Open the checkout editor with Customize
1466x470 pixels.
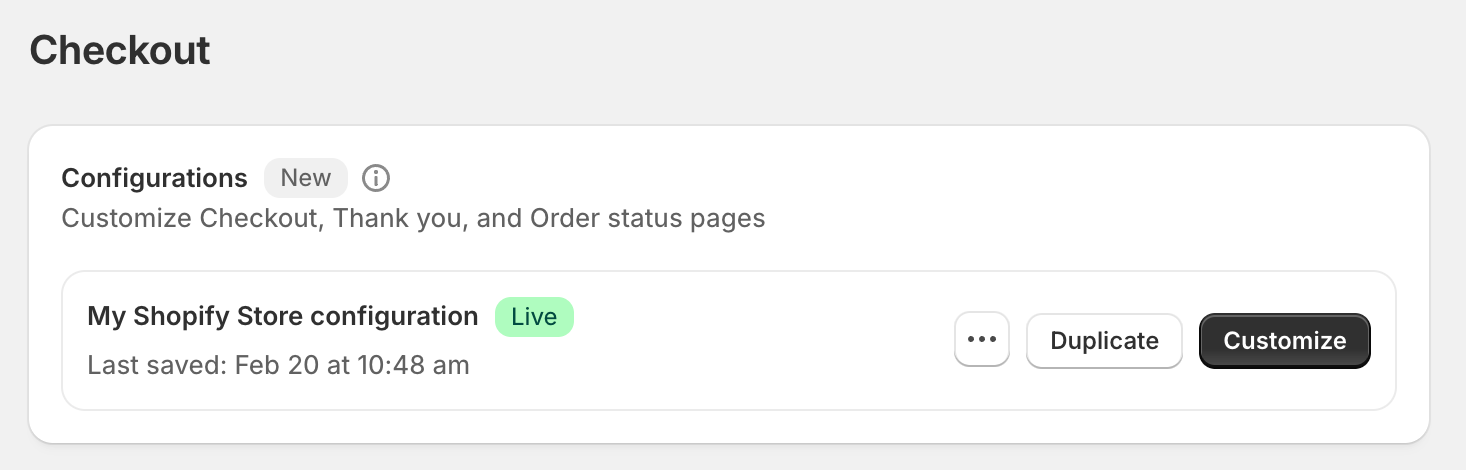click(x=1284, y=340)
